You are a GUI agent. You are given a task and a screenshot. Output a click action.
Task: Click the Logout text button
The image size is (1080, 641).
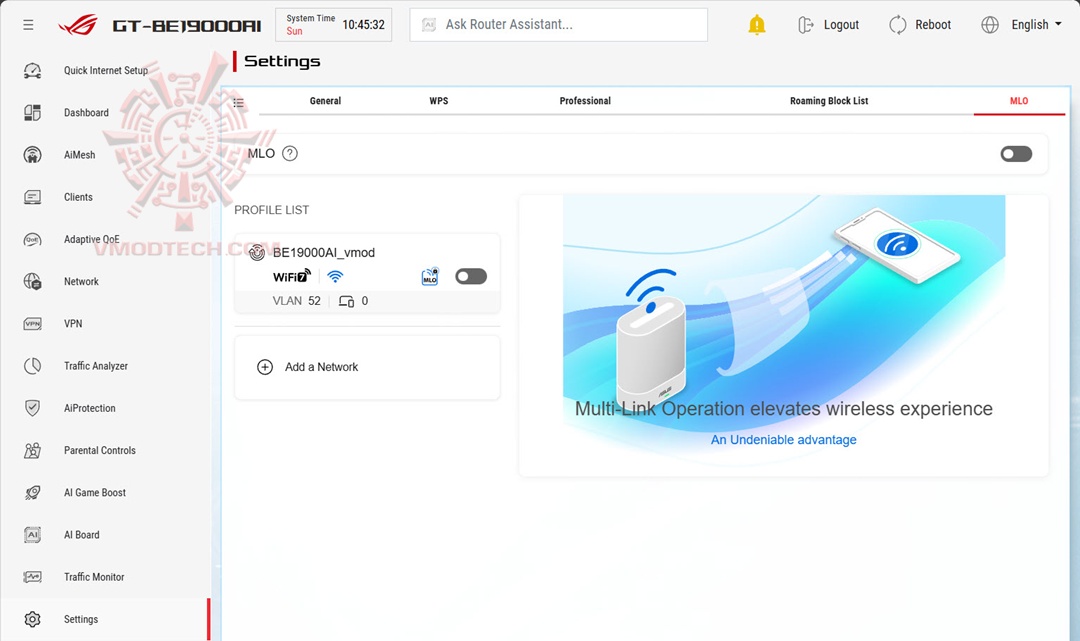841,25
